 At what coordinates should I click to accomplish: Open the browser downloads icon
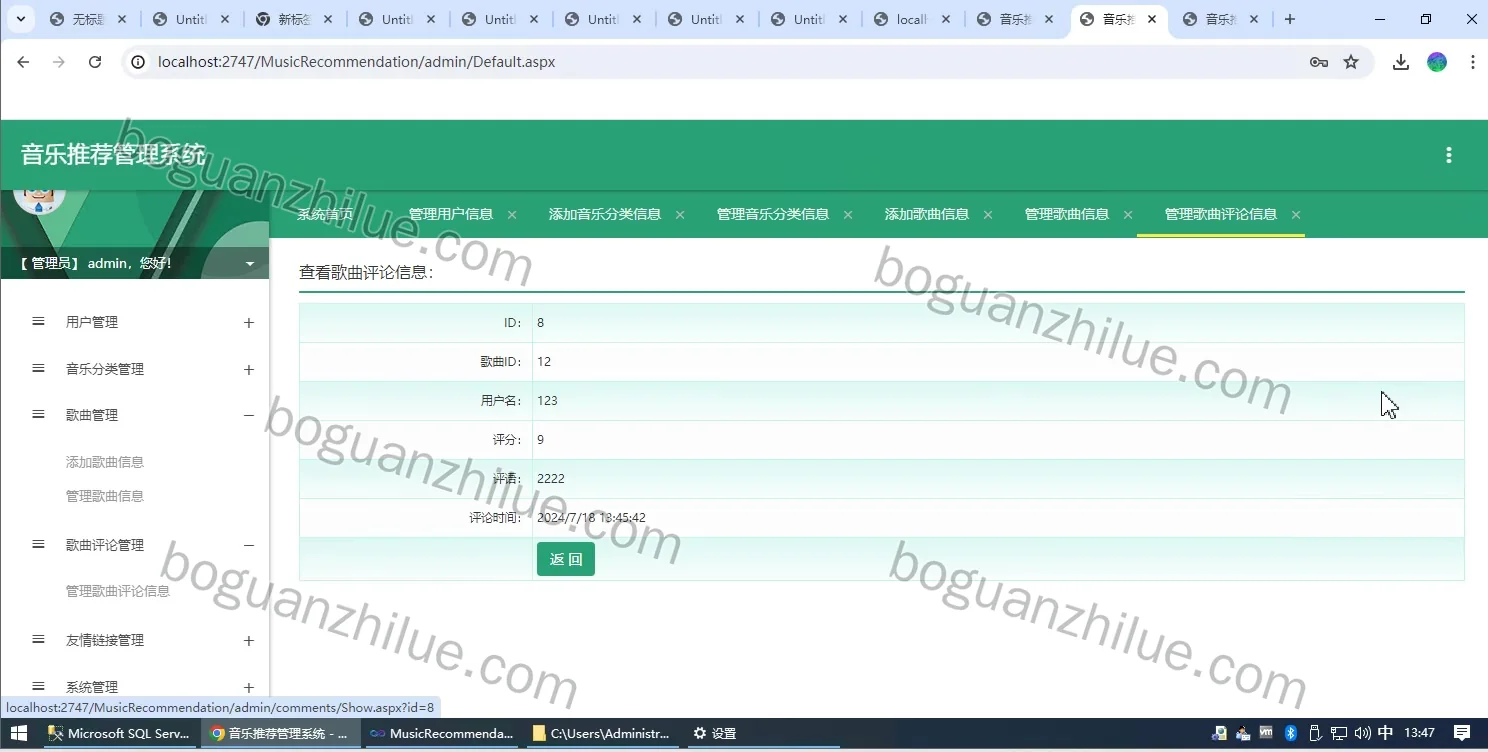[1401, 62]
